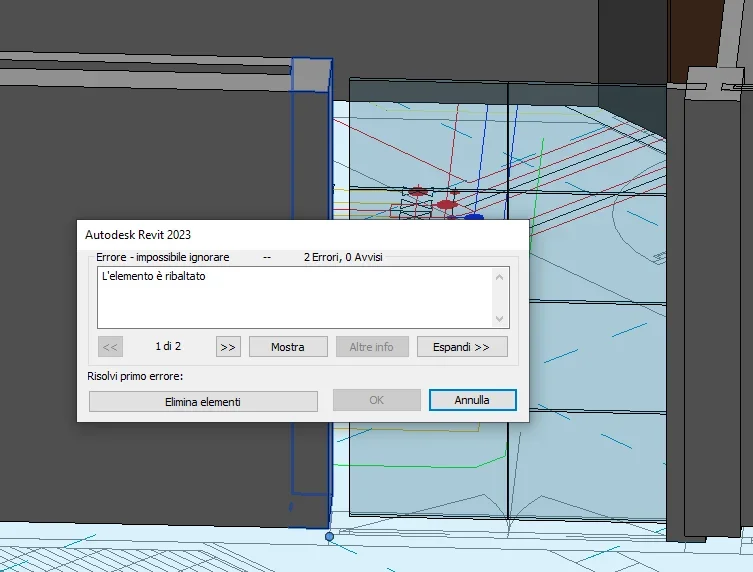The height and width of the screenshot is (572, 753).
Task: Click the blue endpoint grip below the wall
Action: point(329,536)
